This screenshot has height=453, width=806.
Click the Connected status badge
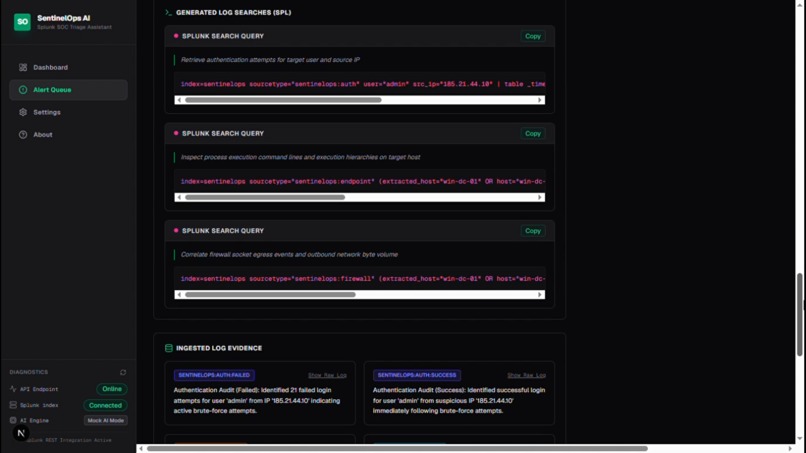pos(105,405)
